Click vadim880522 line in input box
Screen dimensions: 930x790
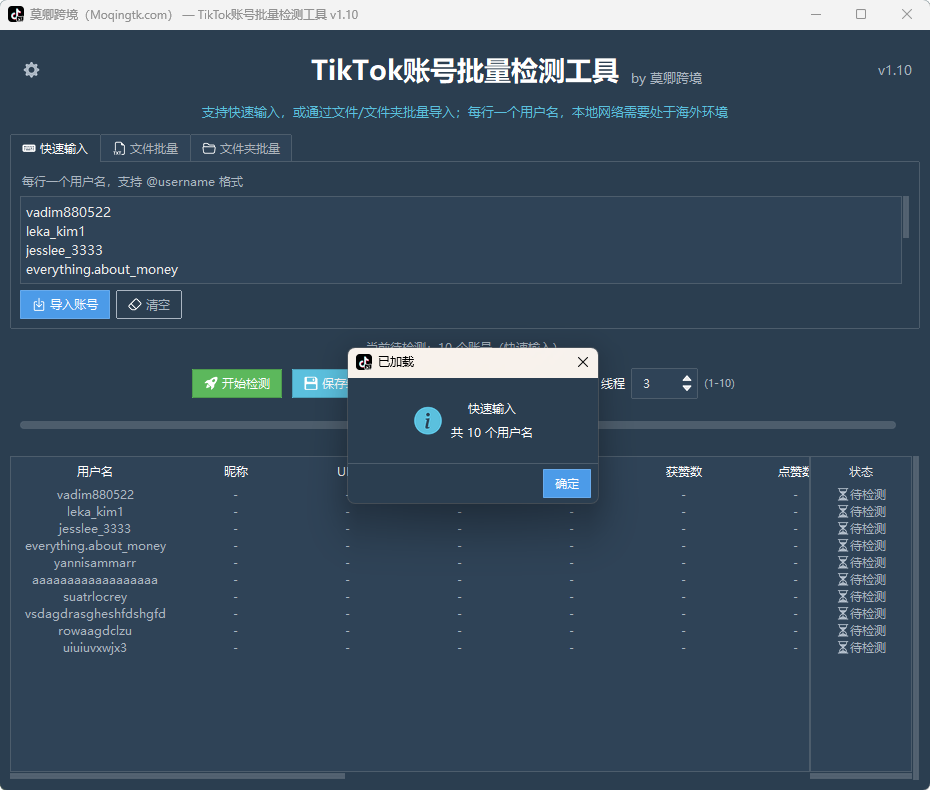68,212
